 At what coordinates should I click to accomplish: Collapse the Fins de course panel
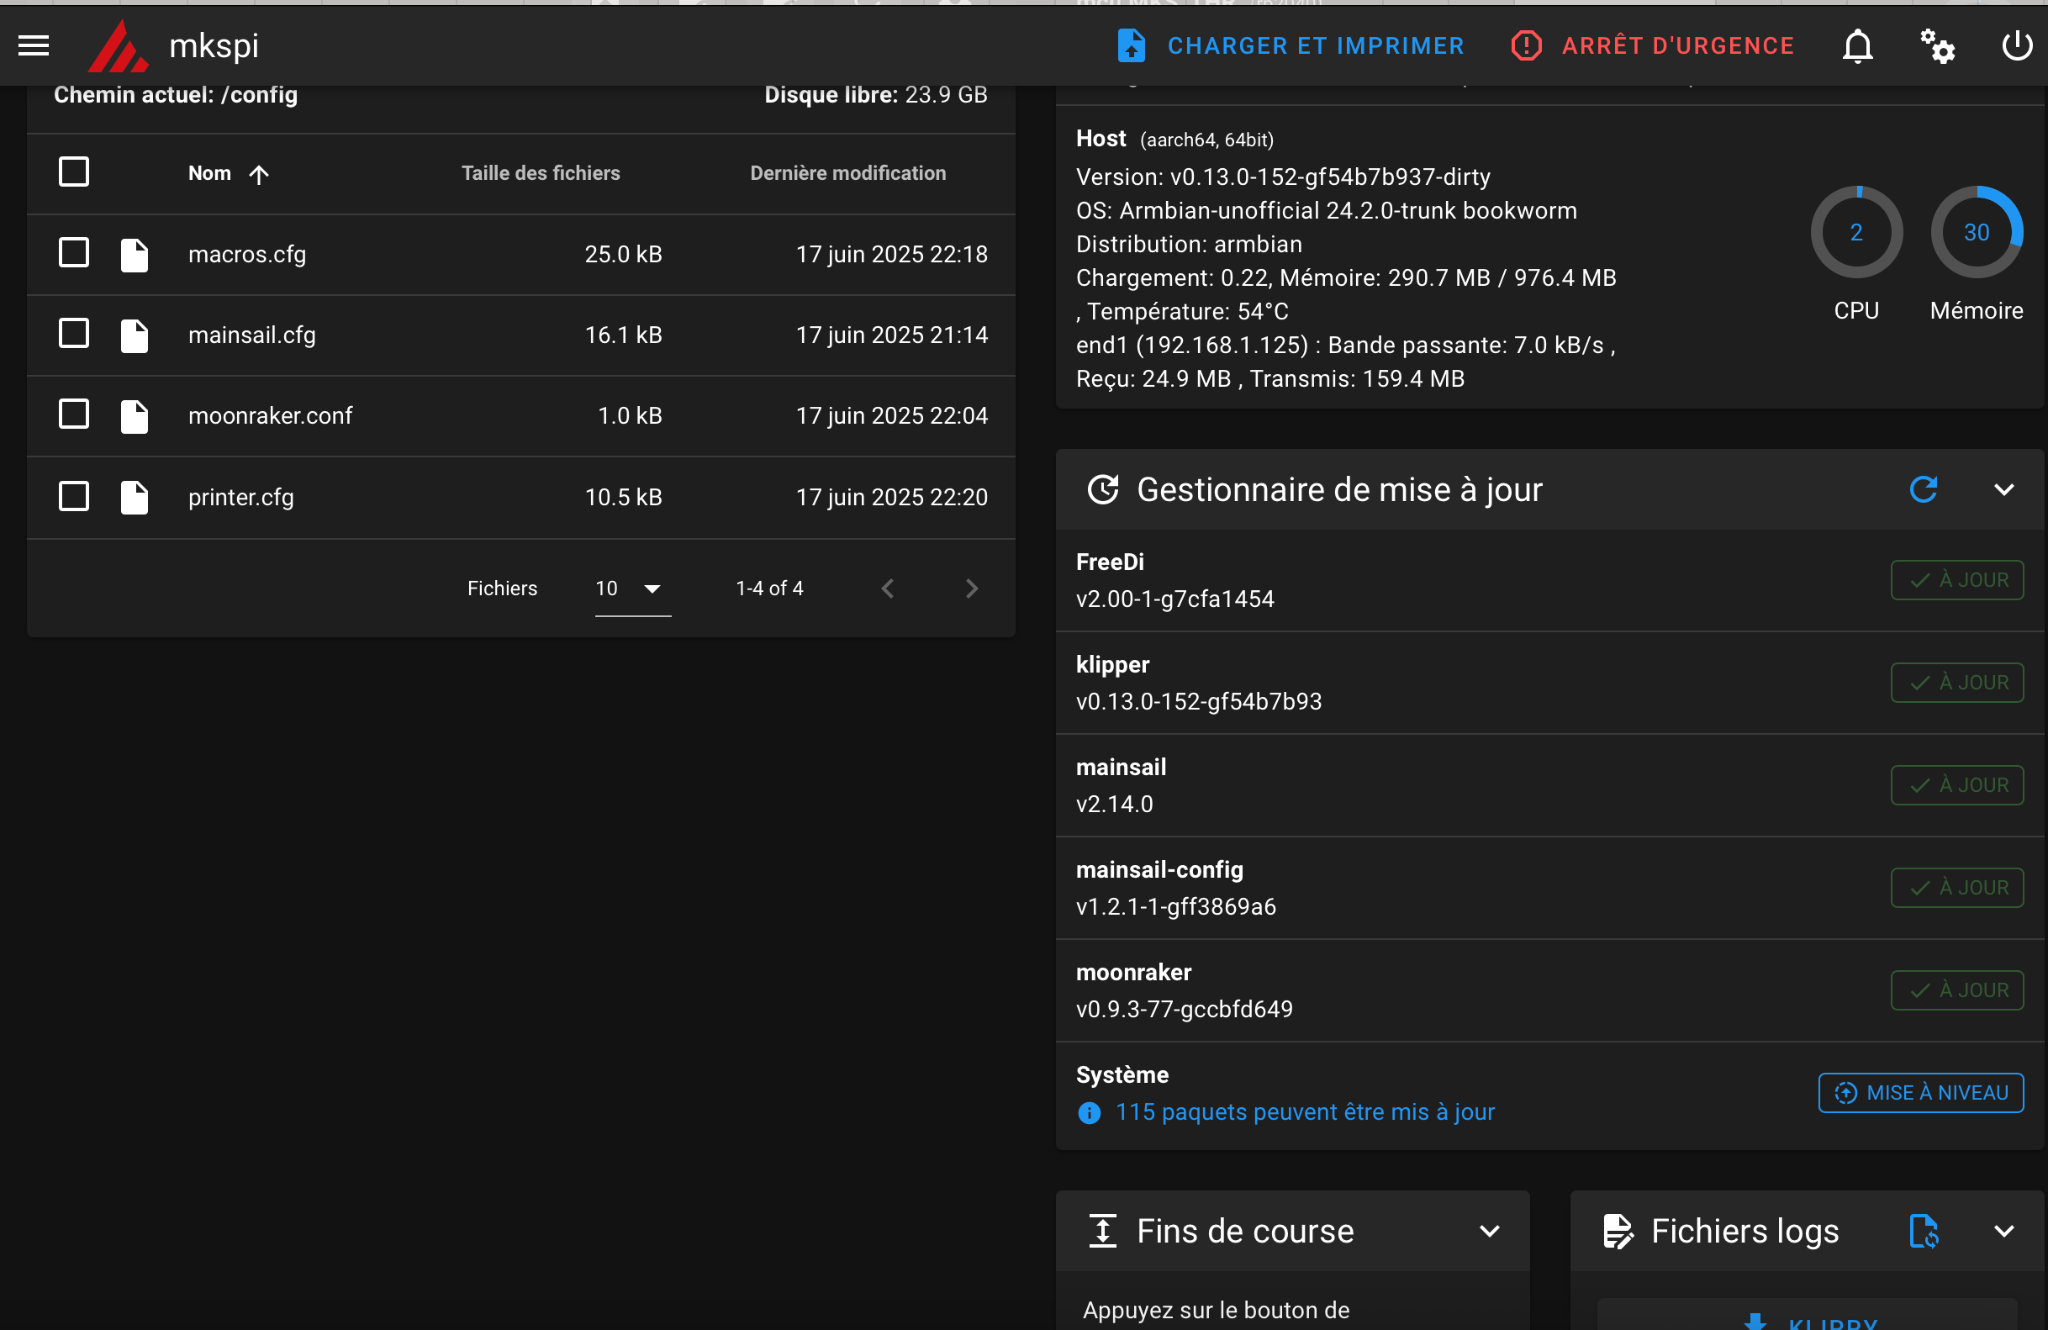tap(1489, 1231)
